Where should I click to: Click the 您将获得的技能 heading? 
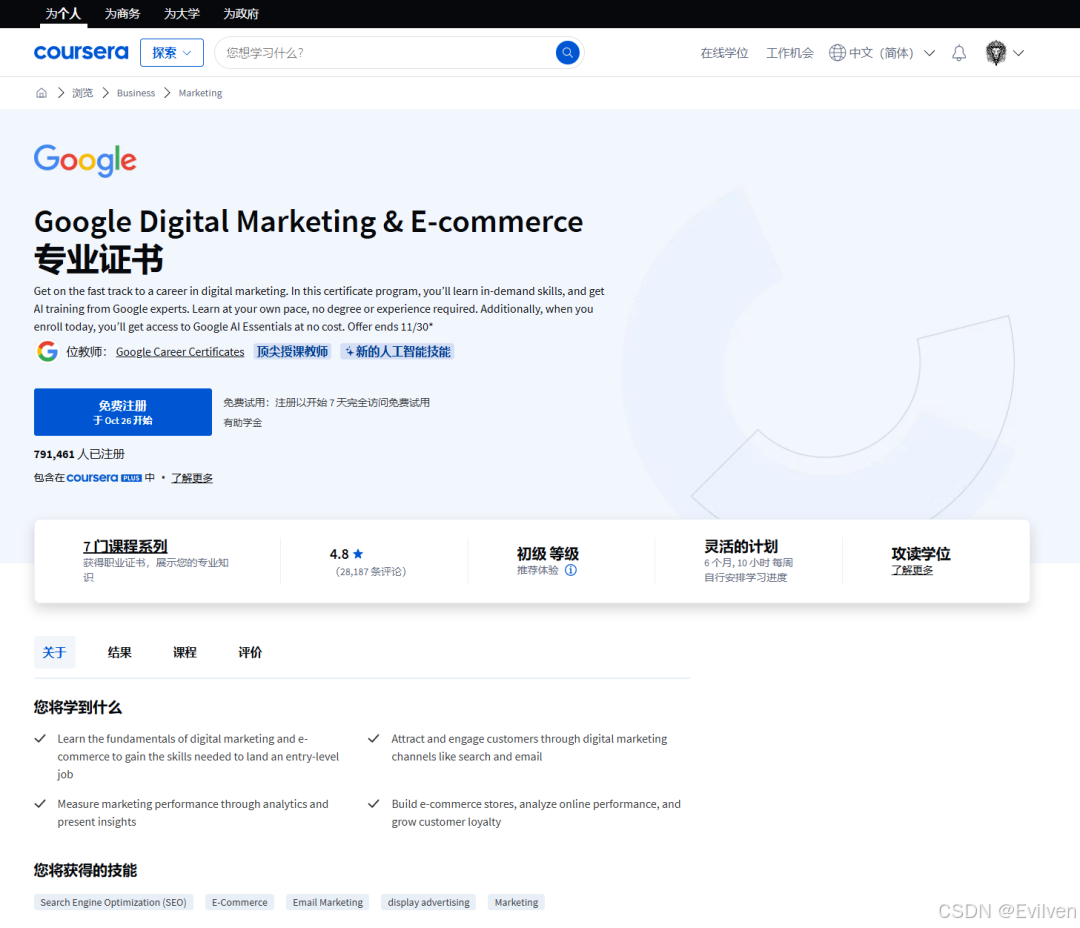coord(85,870)
